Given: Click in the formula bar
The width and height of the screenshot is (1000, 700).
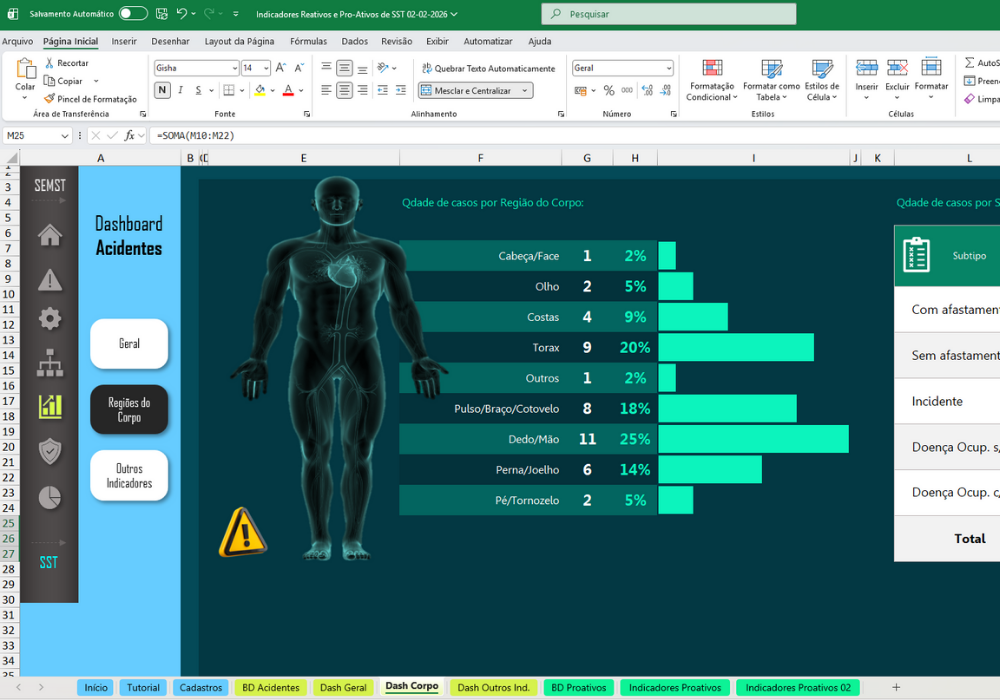Looking at the screenshot, I should tap(574, 136).
